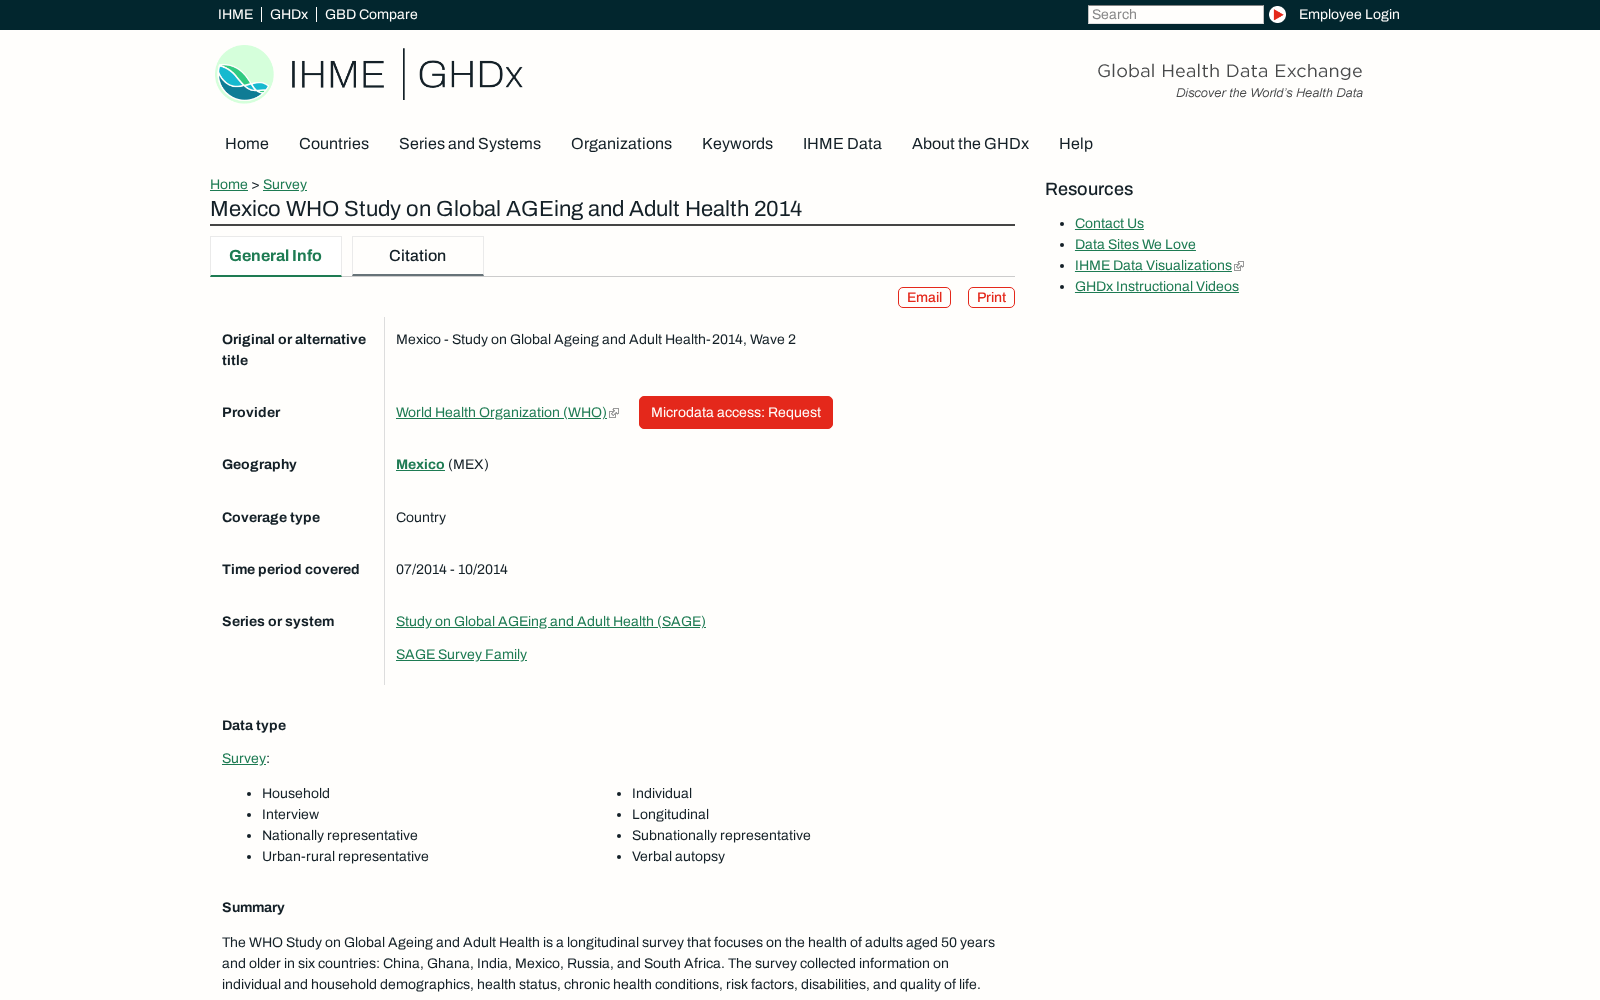Viewport: 1600px width, 1000px height.
Task: Open About the GHDx menu item
Action: (970, 144)
